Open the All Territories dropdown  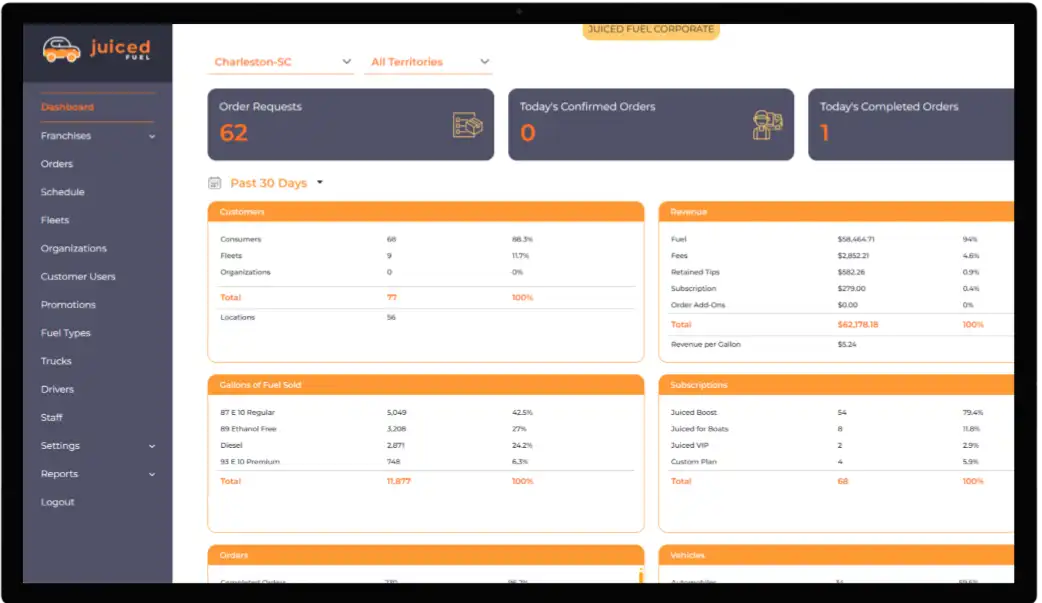pos(429,62)
